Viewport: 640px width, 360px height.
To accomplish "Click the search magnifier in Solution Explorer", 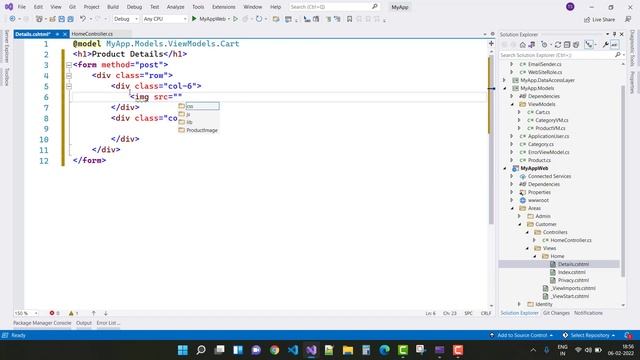I will pos(618,55).
